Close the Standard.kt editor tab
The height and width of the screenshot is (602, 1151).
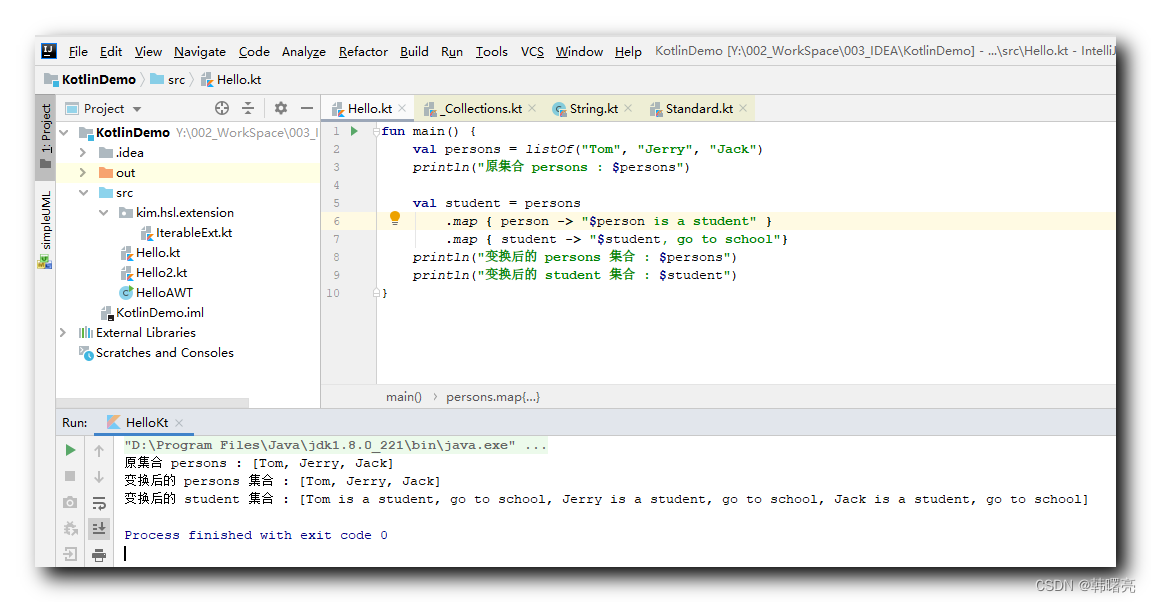click(x=744, y=109)
